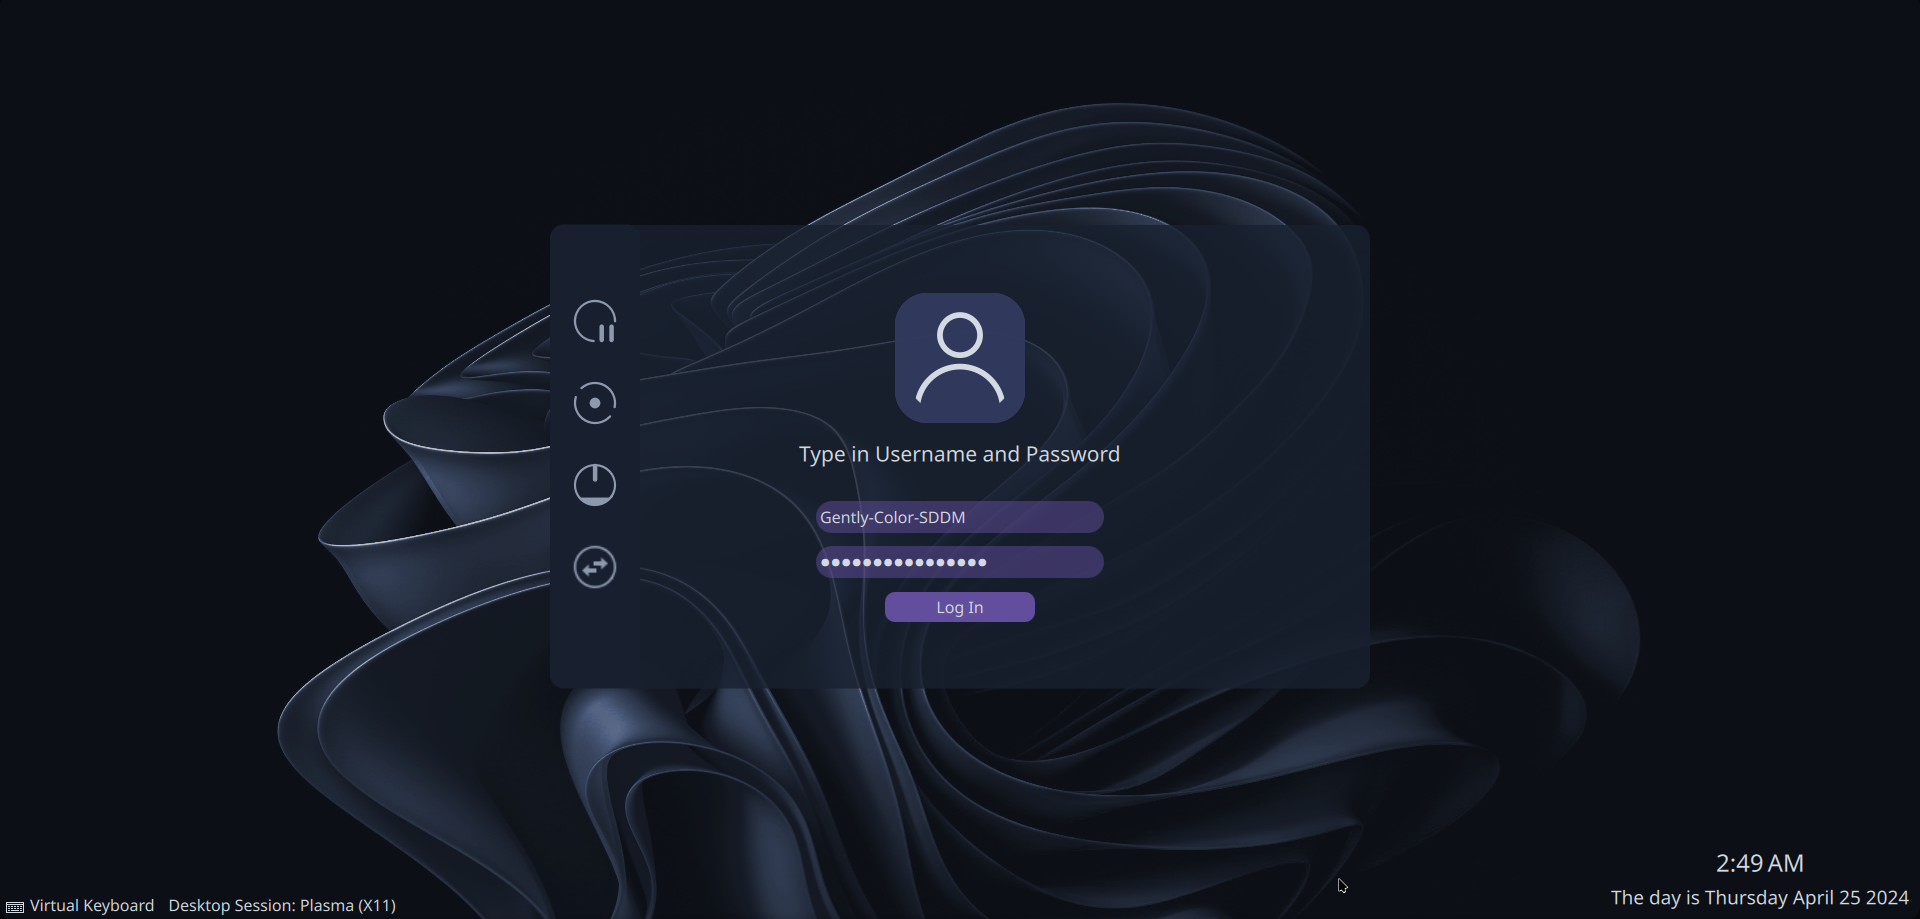
Task: Click the Log In button
Action: (960, 607)
